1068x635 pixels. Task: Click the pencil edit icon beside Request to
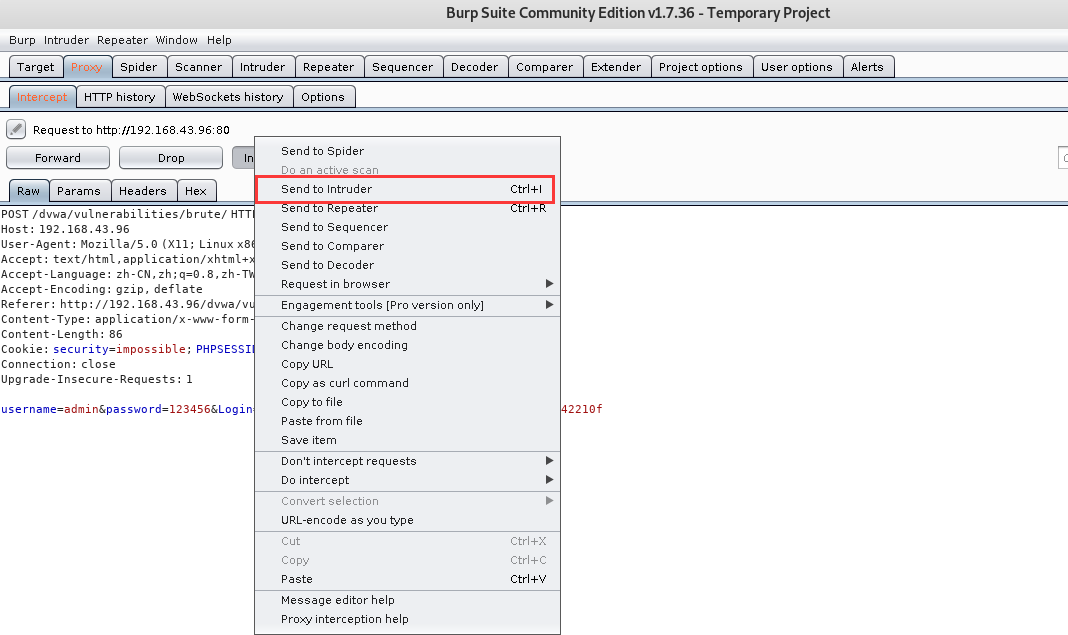pyautogui.click(x=16, y=129)
